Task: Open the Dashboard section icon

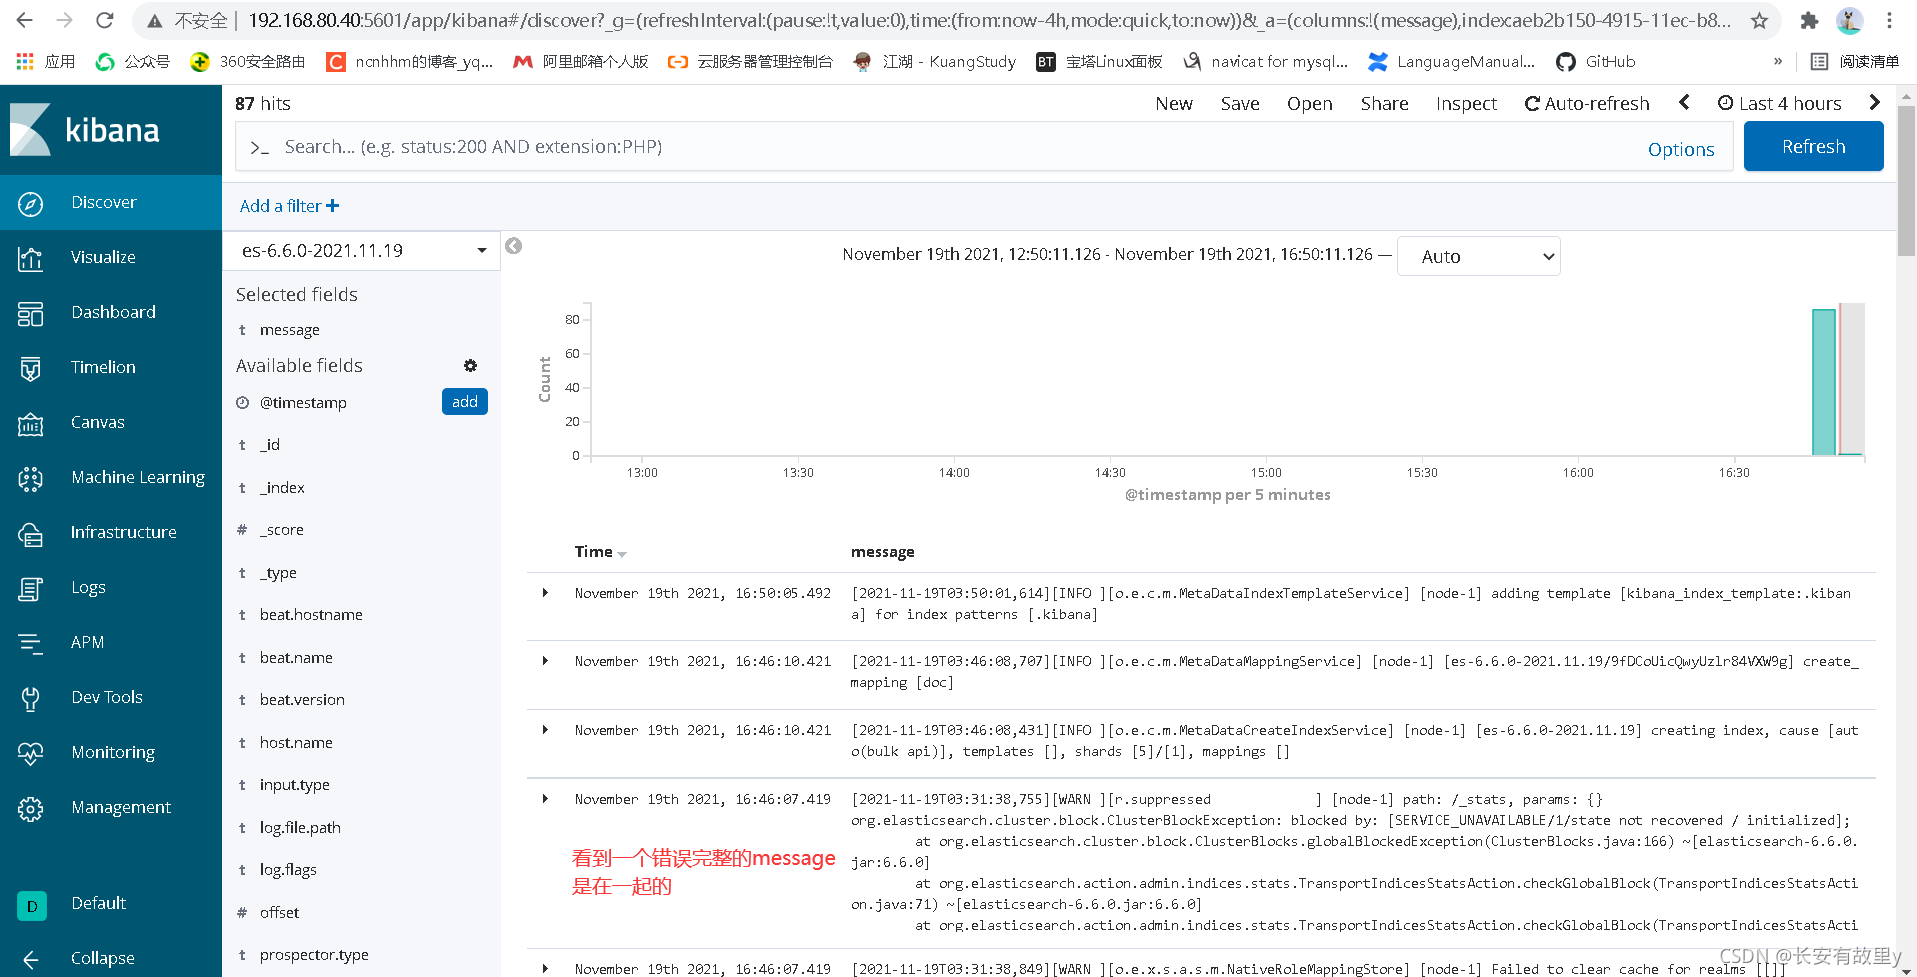Action: click(x=31, y=313)
